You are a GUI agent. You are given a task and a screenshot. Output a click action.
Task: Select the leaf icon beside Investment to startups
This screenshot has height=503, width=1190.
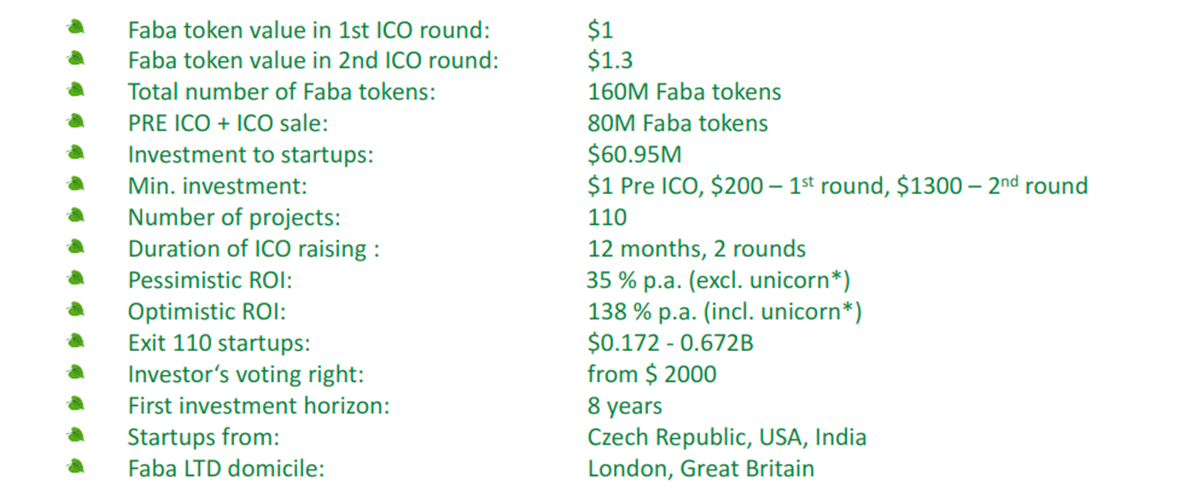coord(76,152)
